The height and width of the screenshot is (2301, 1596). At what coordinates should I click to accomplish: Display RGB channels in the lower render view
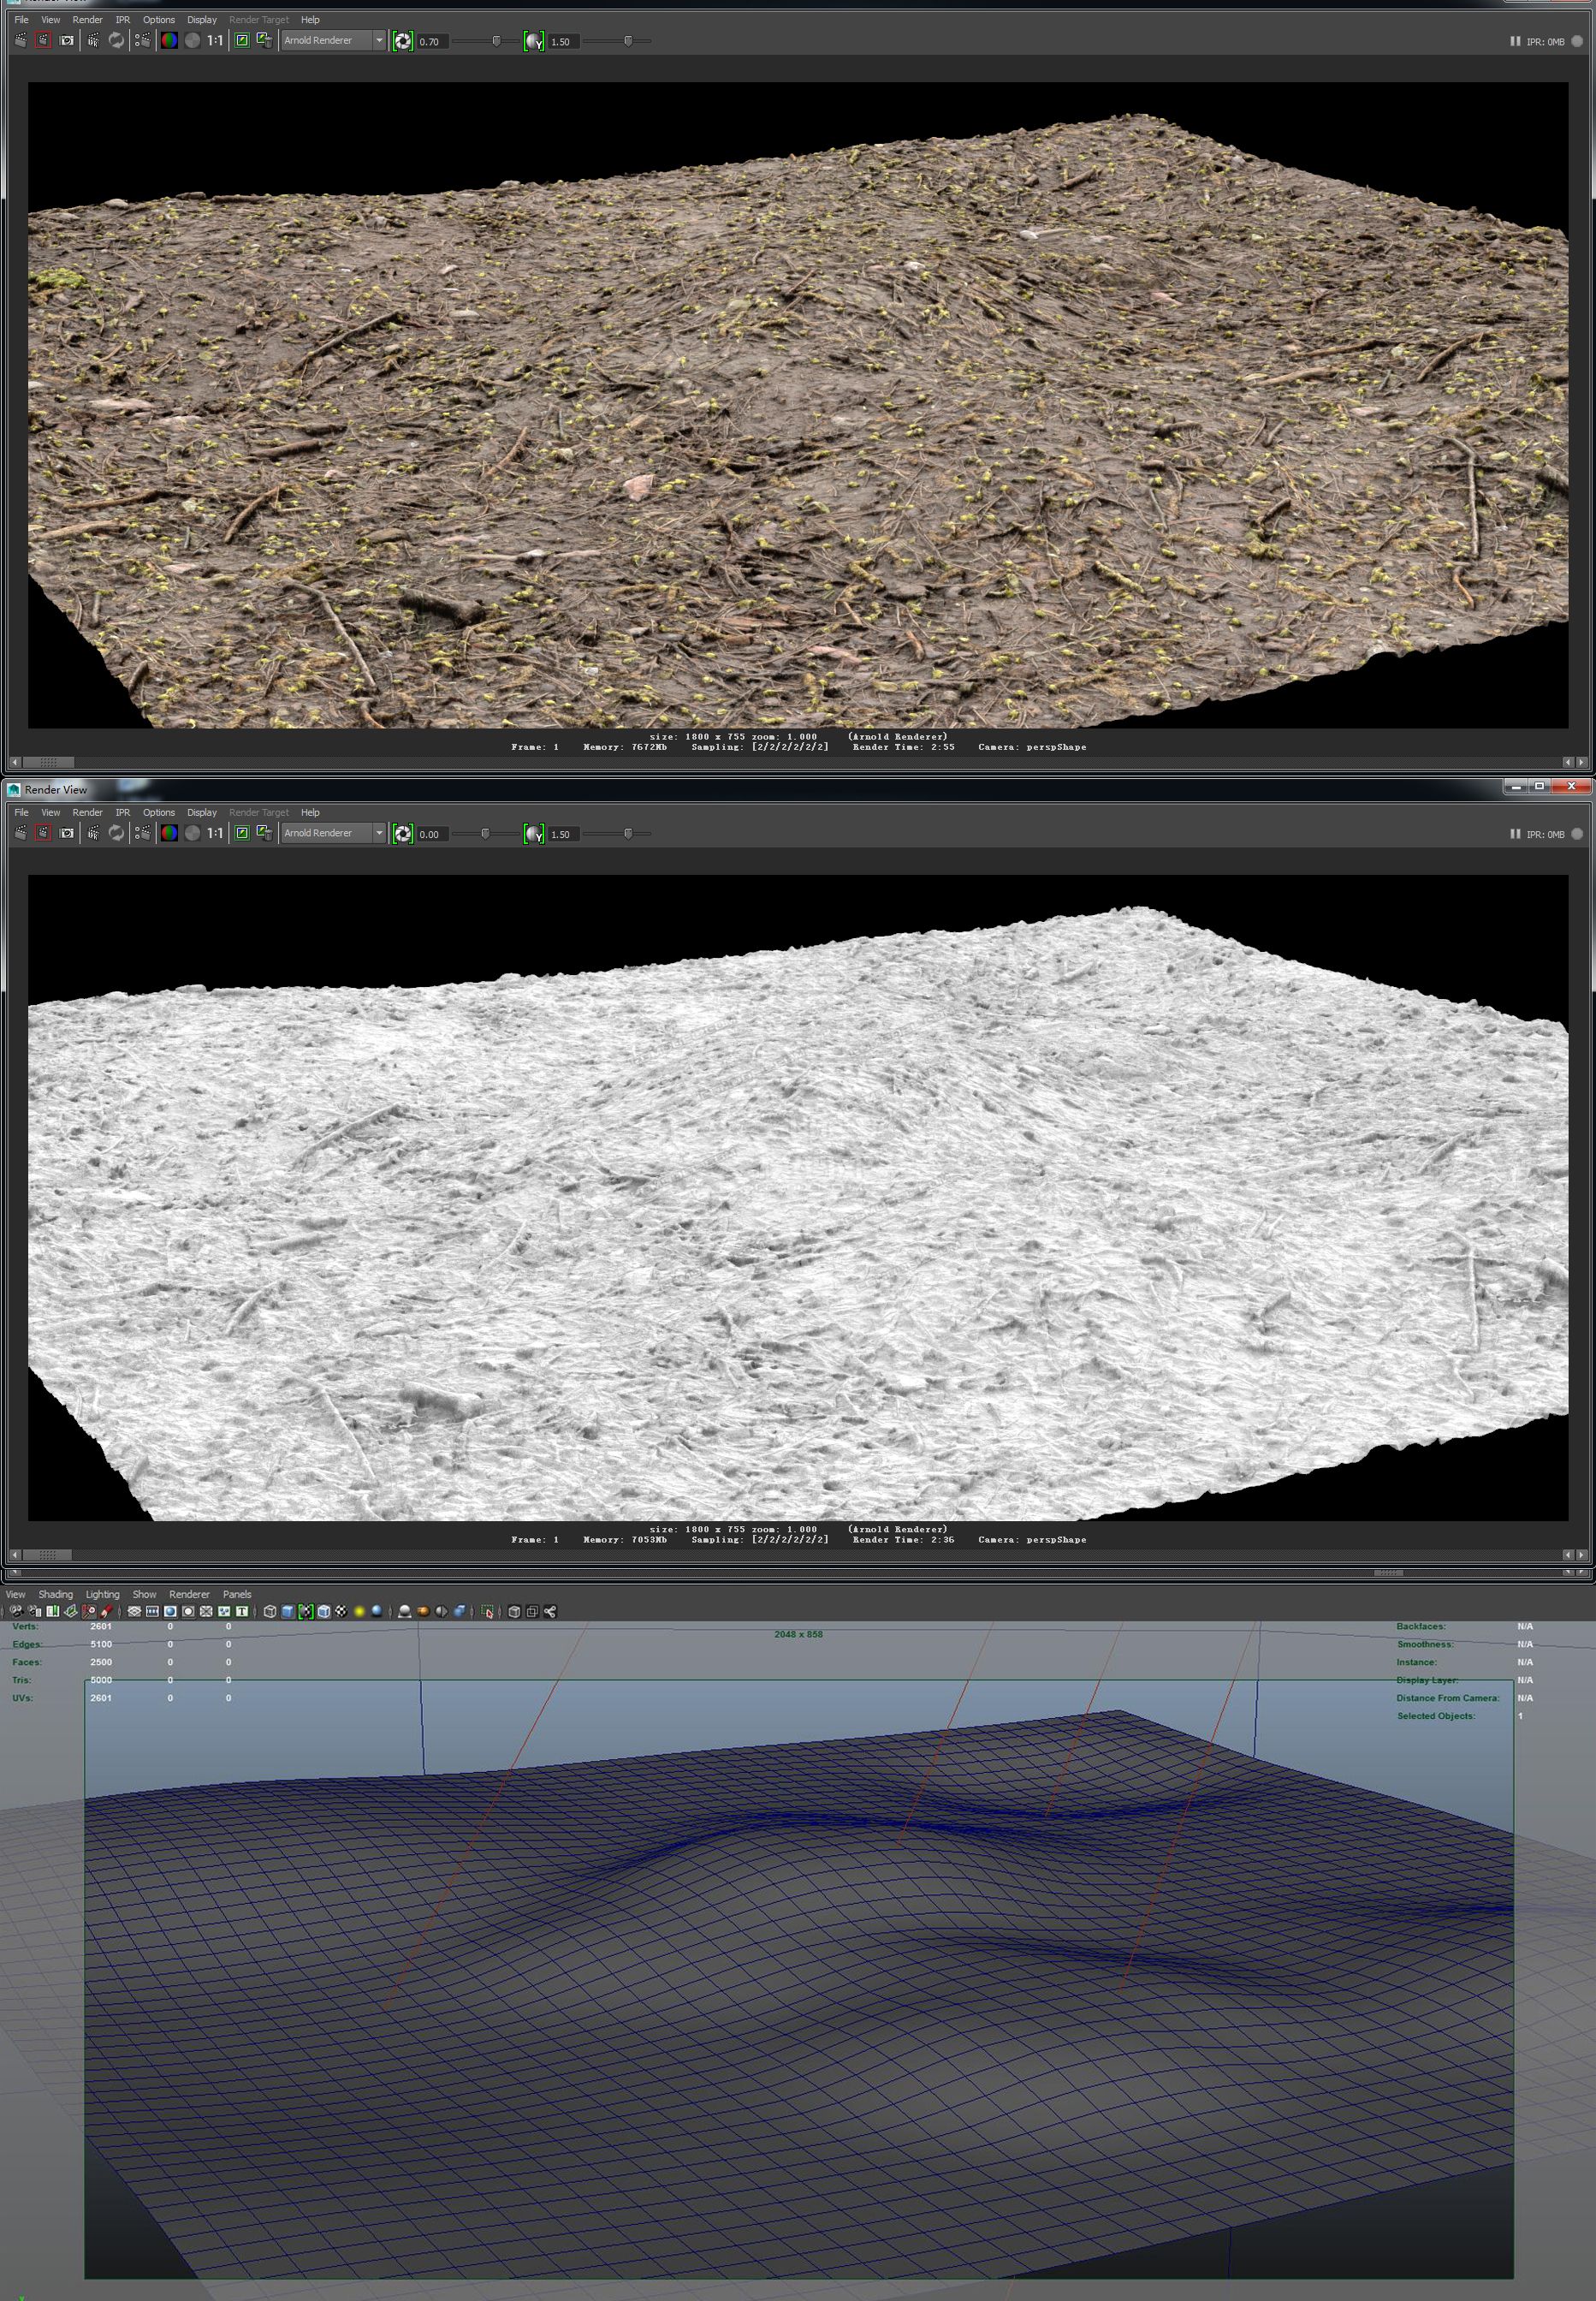pyautogui.click(x=169, y=833)
